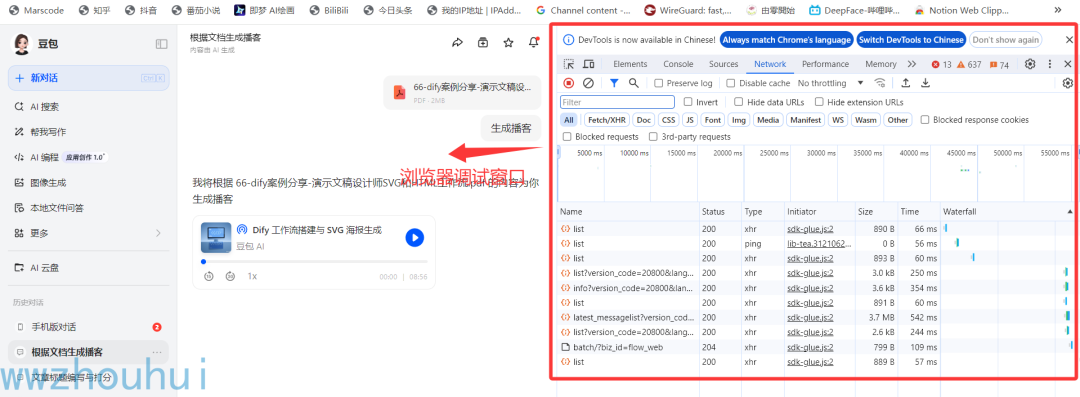Viewport: 1080px width, 397px height.
Task: Check the Invert filter checkbox
Action: click(688, 102)
